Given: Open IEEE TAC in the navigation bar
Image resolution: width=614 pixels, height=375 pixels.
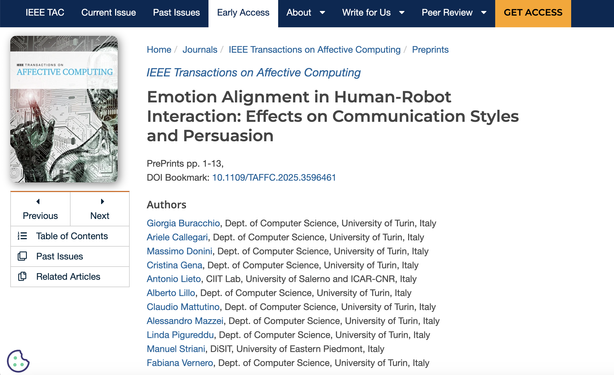Looking at the screenshot, I should point(45,13).
